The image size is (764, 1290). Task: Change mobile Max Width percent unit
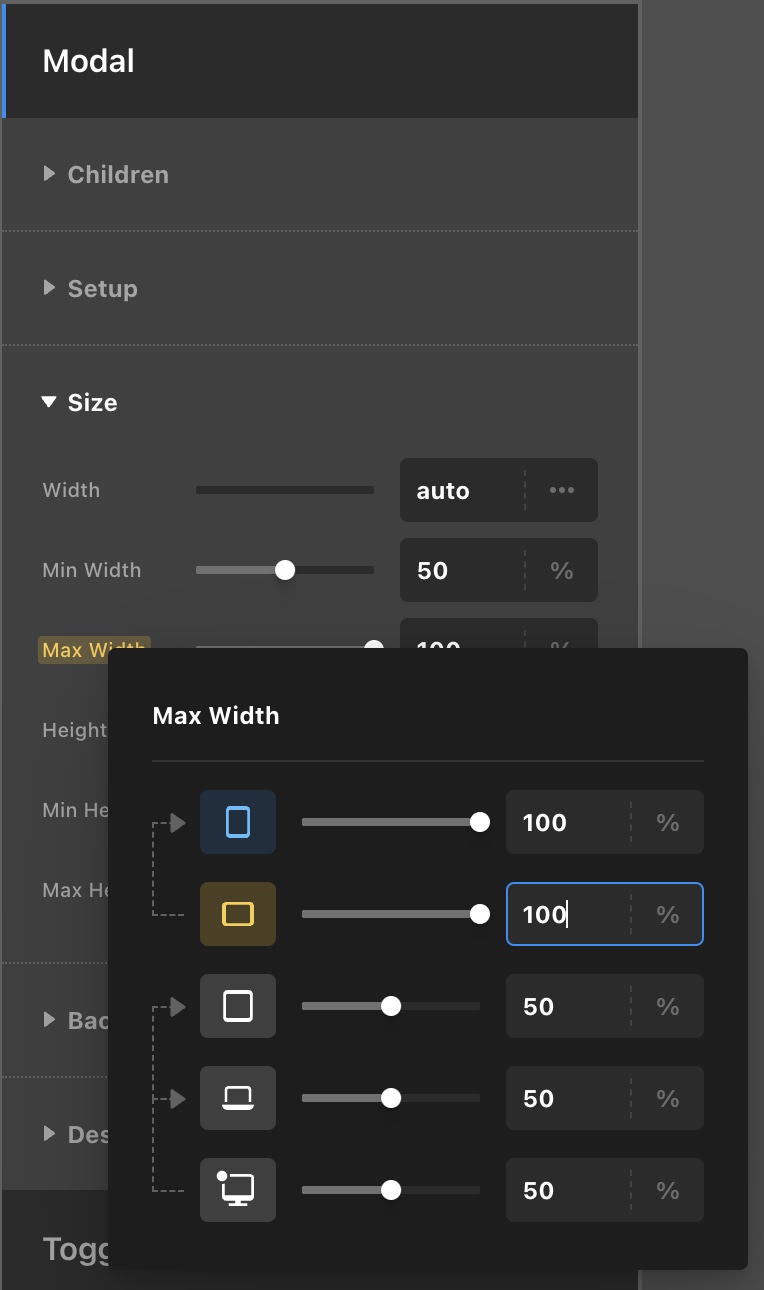pyautogui.click(x=668, y=822)
